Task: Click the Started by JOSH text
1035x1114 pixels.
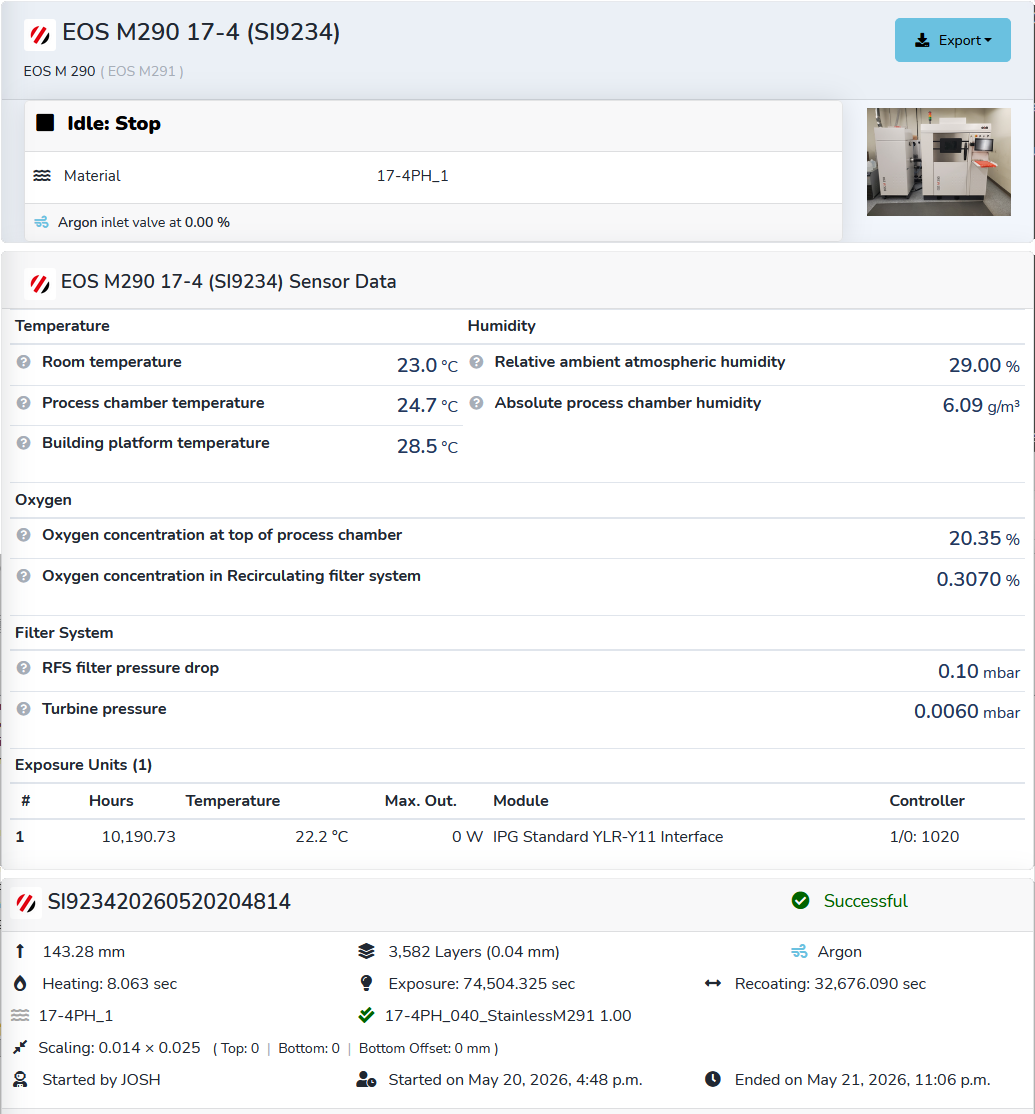Action: (102, 1080)
